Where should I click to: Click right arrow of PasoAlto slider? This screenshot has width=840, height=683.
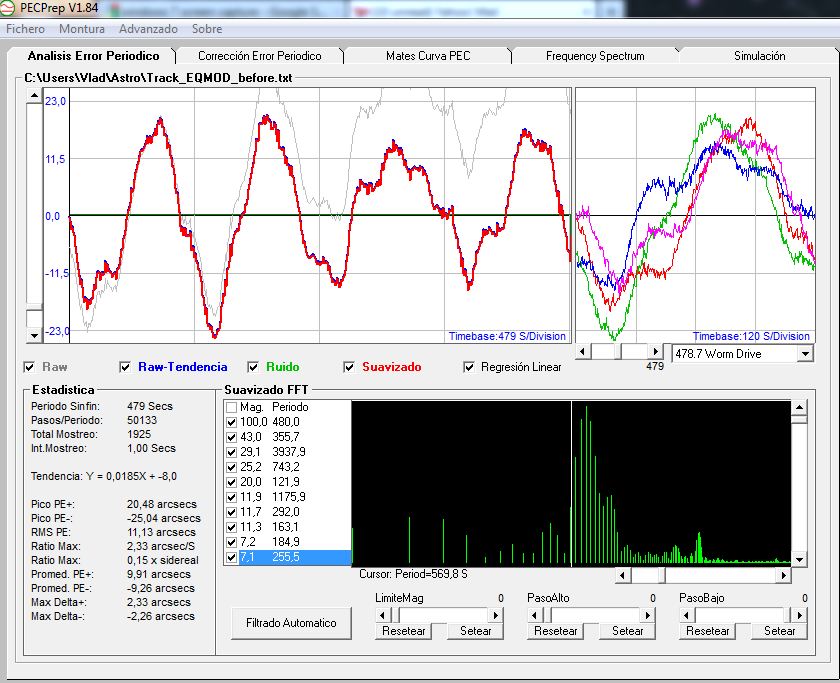coord(648,616)
